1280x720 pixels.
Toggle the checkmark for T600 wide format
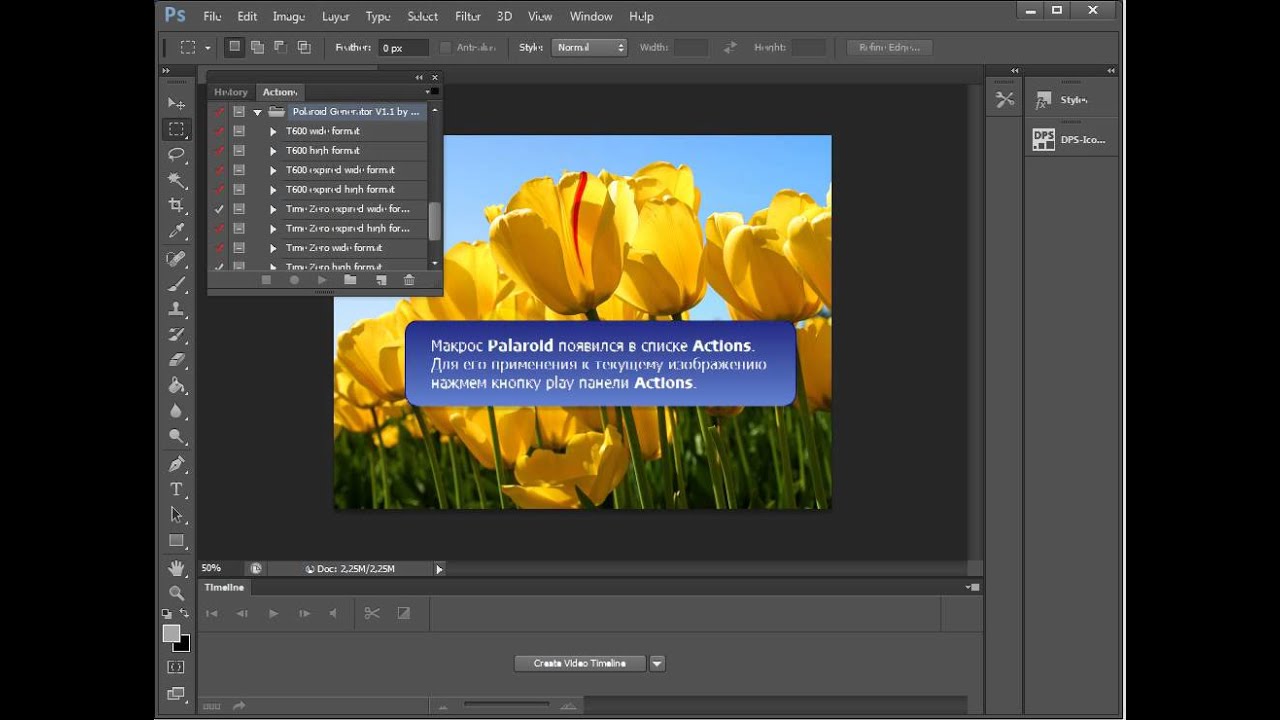(x=219, y=131)
